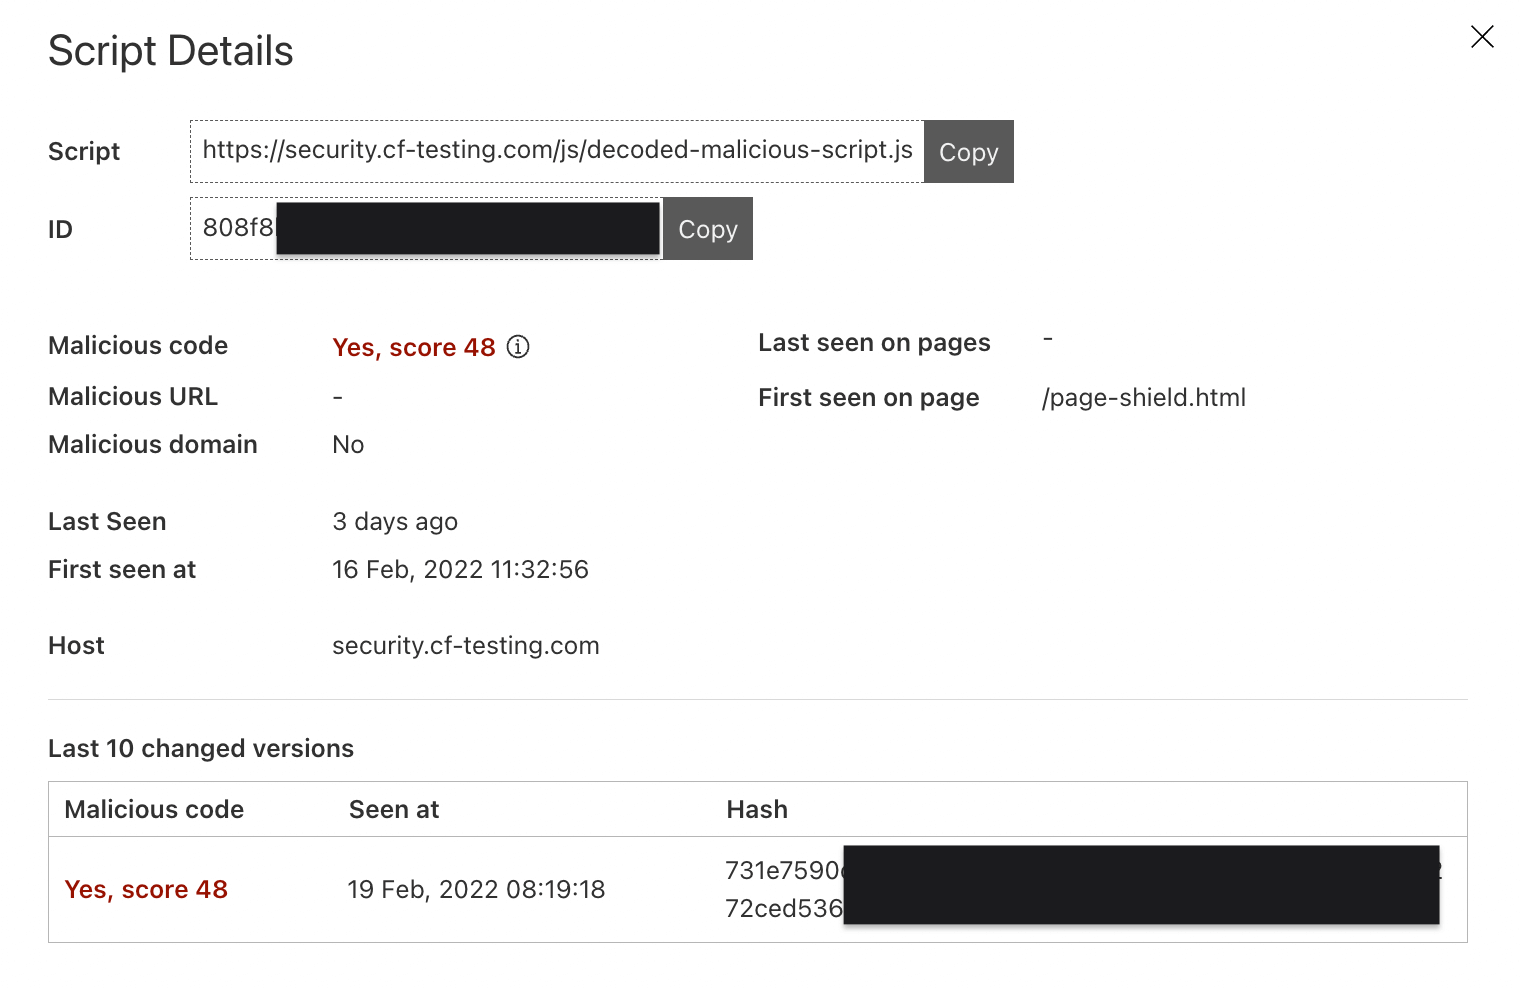Open the score 48 info tooltip
The image size is (1520, 990).
click(518, 347)
